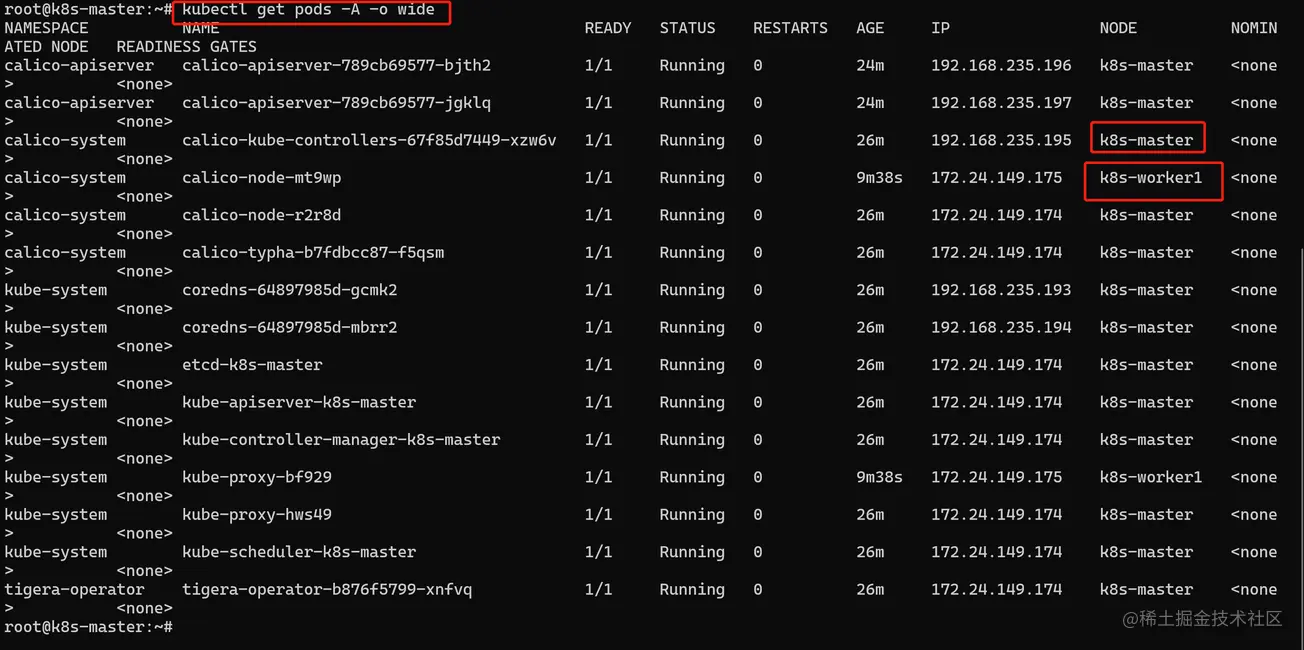Click IP address 192.168.235.195

click(x=1001, y=141)
